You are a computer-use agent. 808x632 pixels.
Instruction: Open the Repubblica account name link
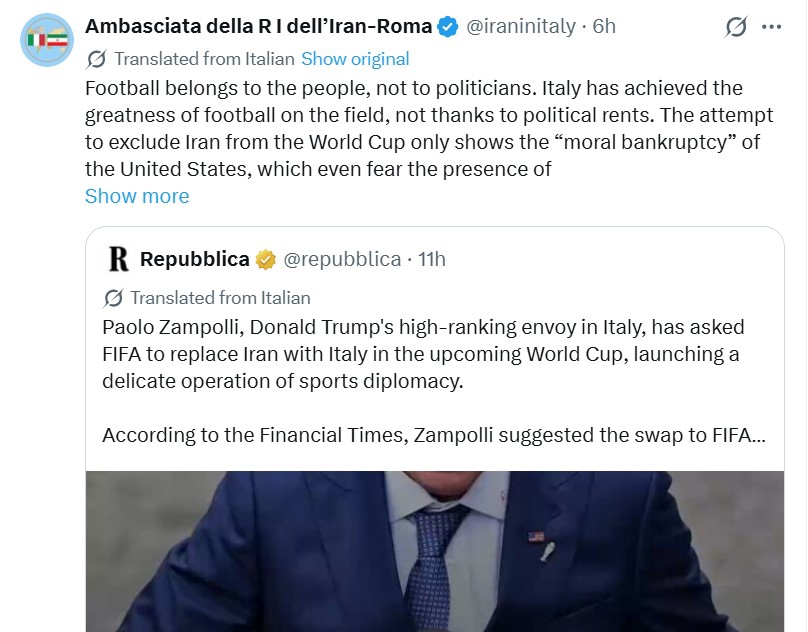tap(195, 260)
